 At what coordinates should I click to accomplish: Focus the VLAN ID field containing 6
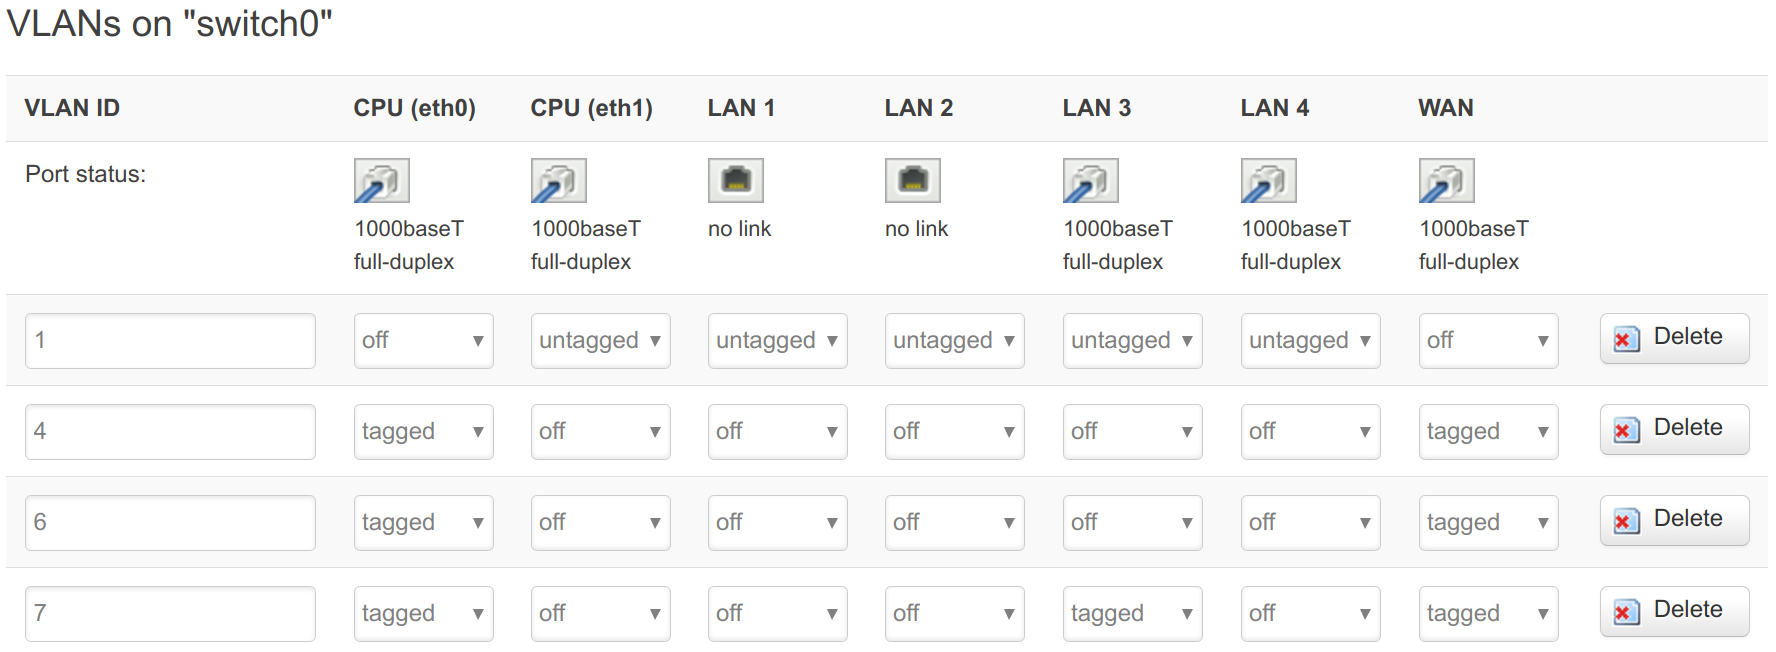tap(170, 523)
